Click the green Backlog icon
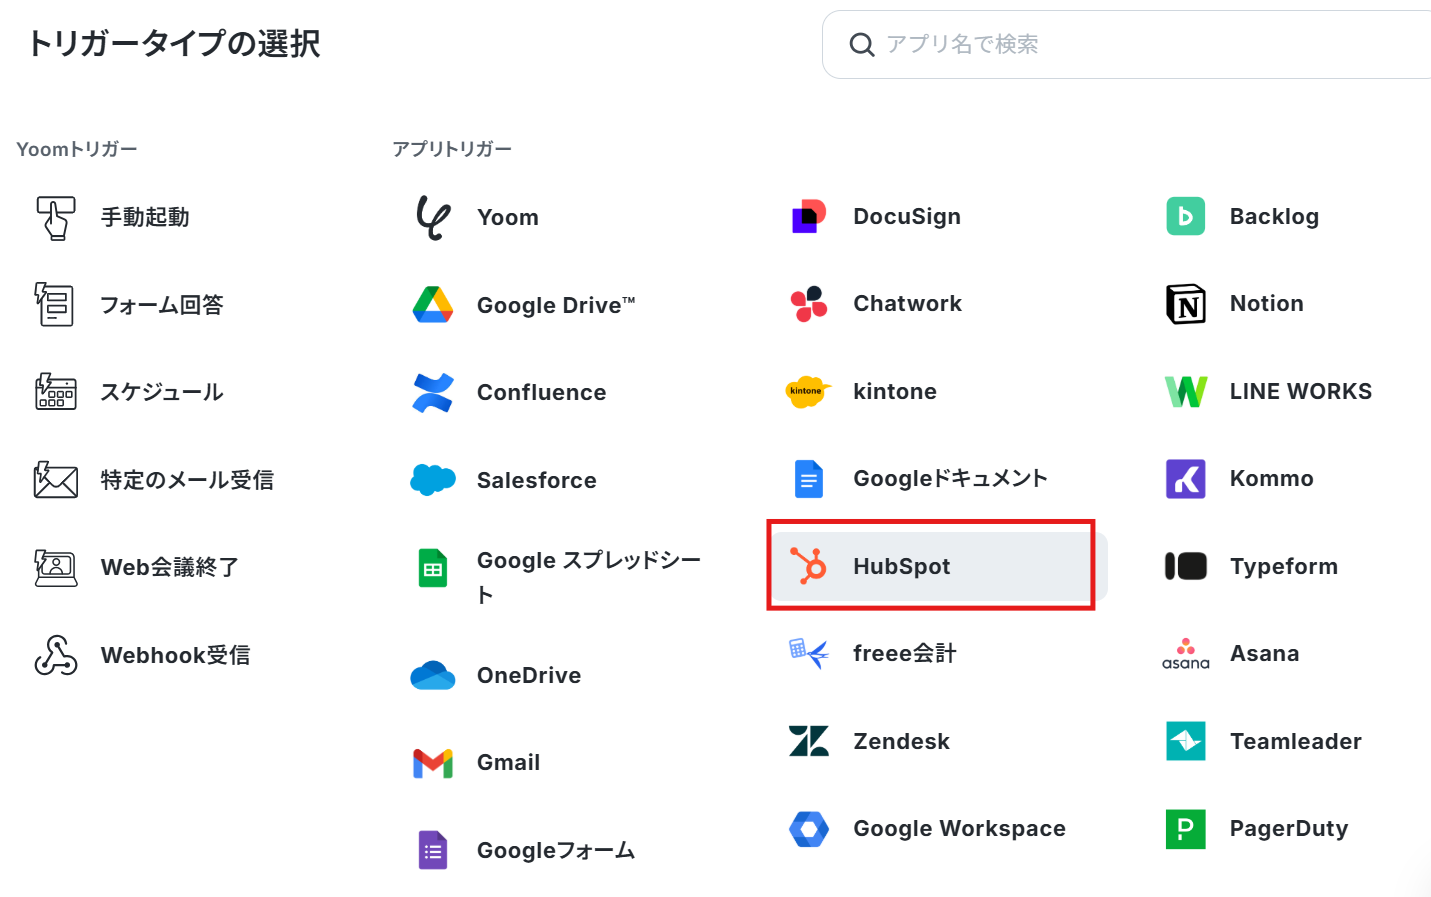 tap(1186, 216)
